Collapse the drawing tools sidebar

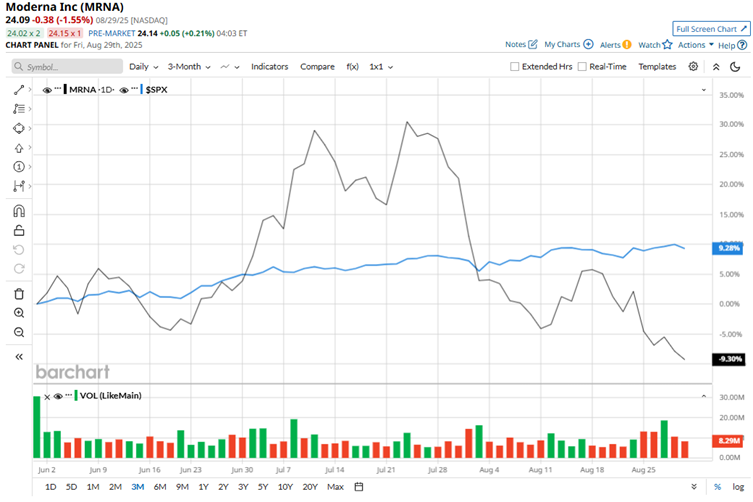point(19,357)
